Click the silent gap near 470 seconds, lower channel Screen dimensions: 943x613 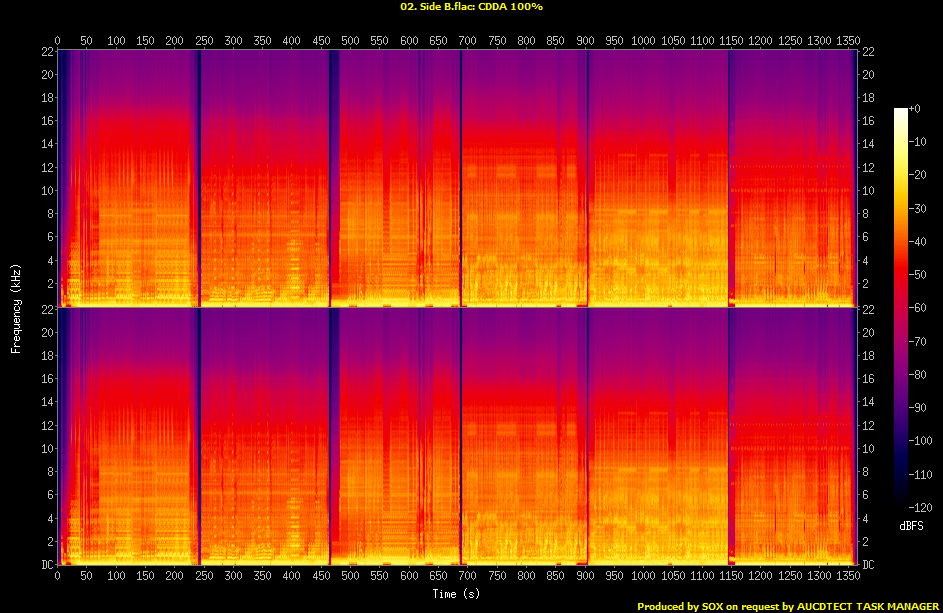pos(333,435)
